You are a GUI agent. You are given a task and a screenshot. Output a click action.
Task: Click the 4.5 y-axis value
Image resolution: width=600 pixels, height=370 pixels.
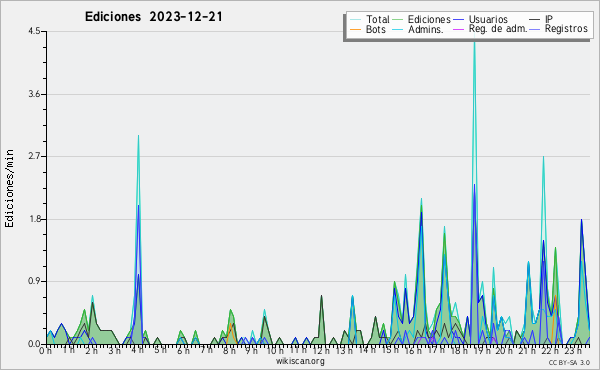click(x=34, y=31)
